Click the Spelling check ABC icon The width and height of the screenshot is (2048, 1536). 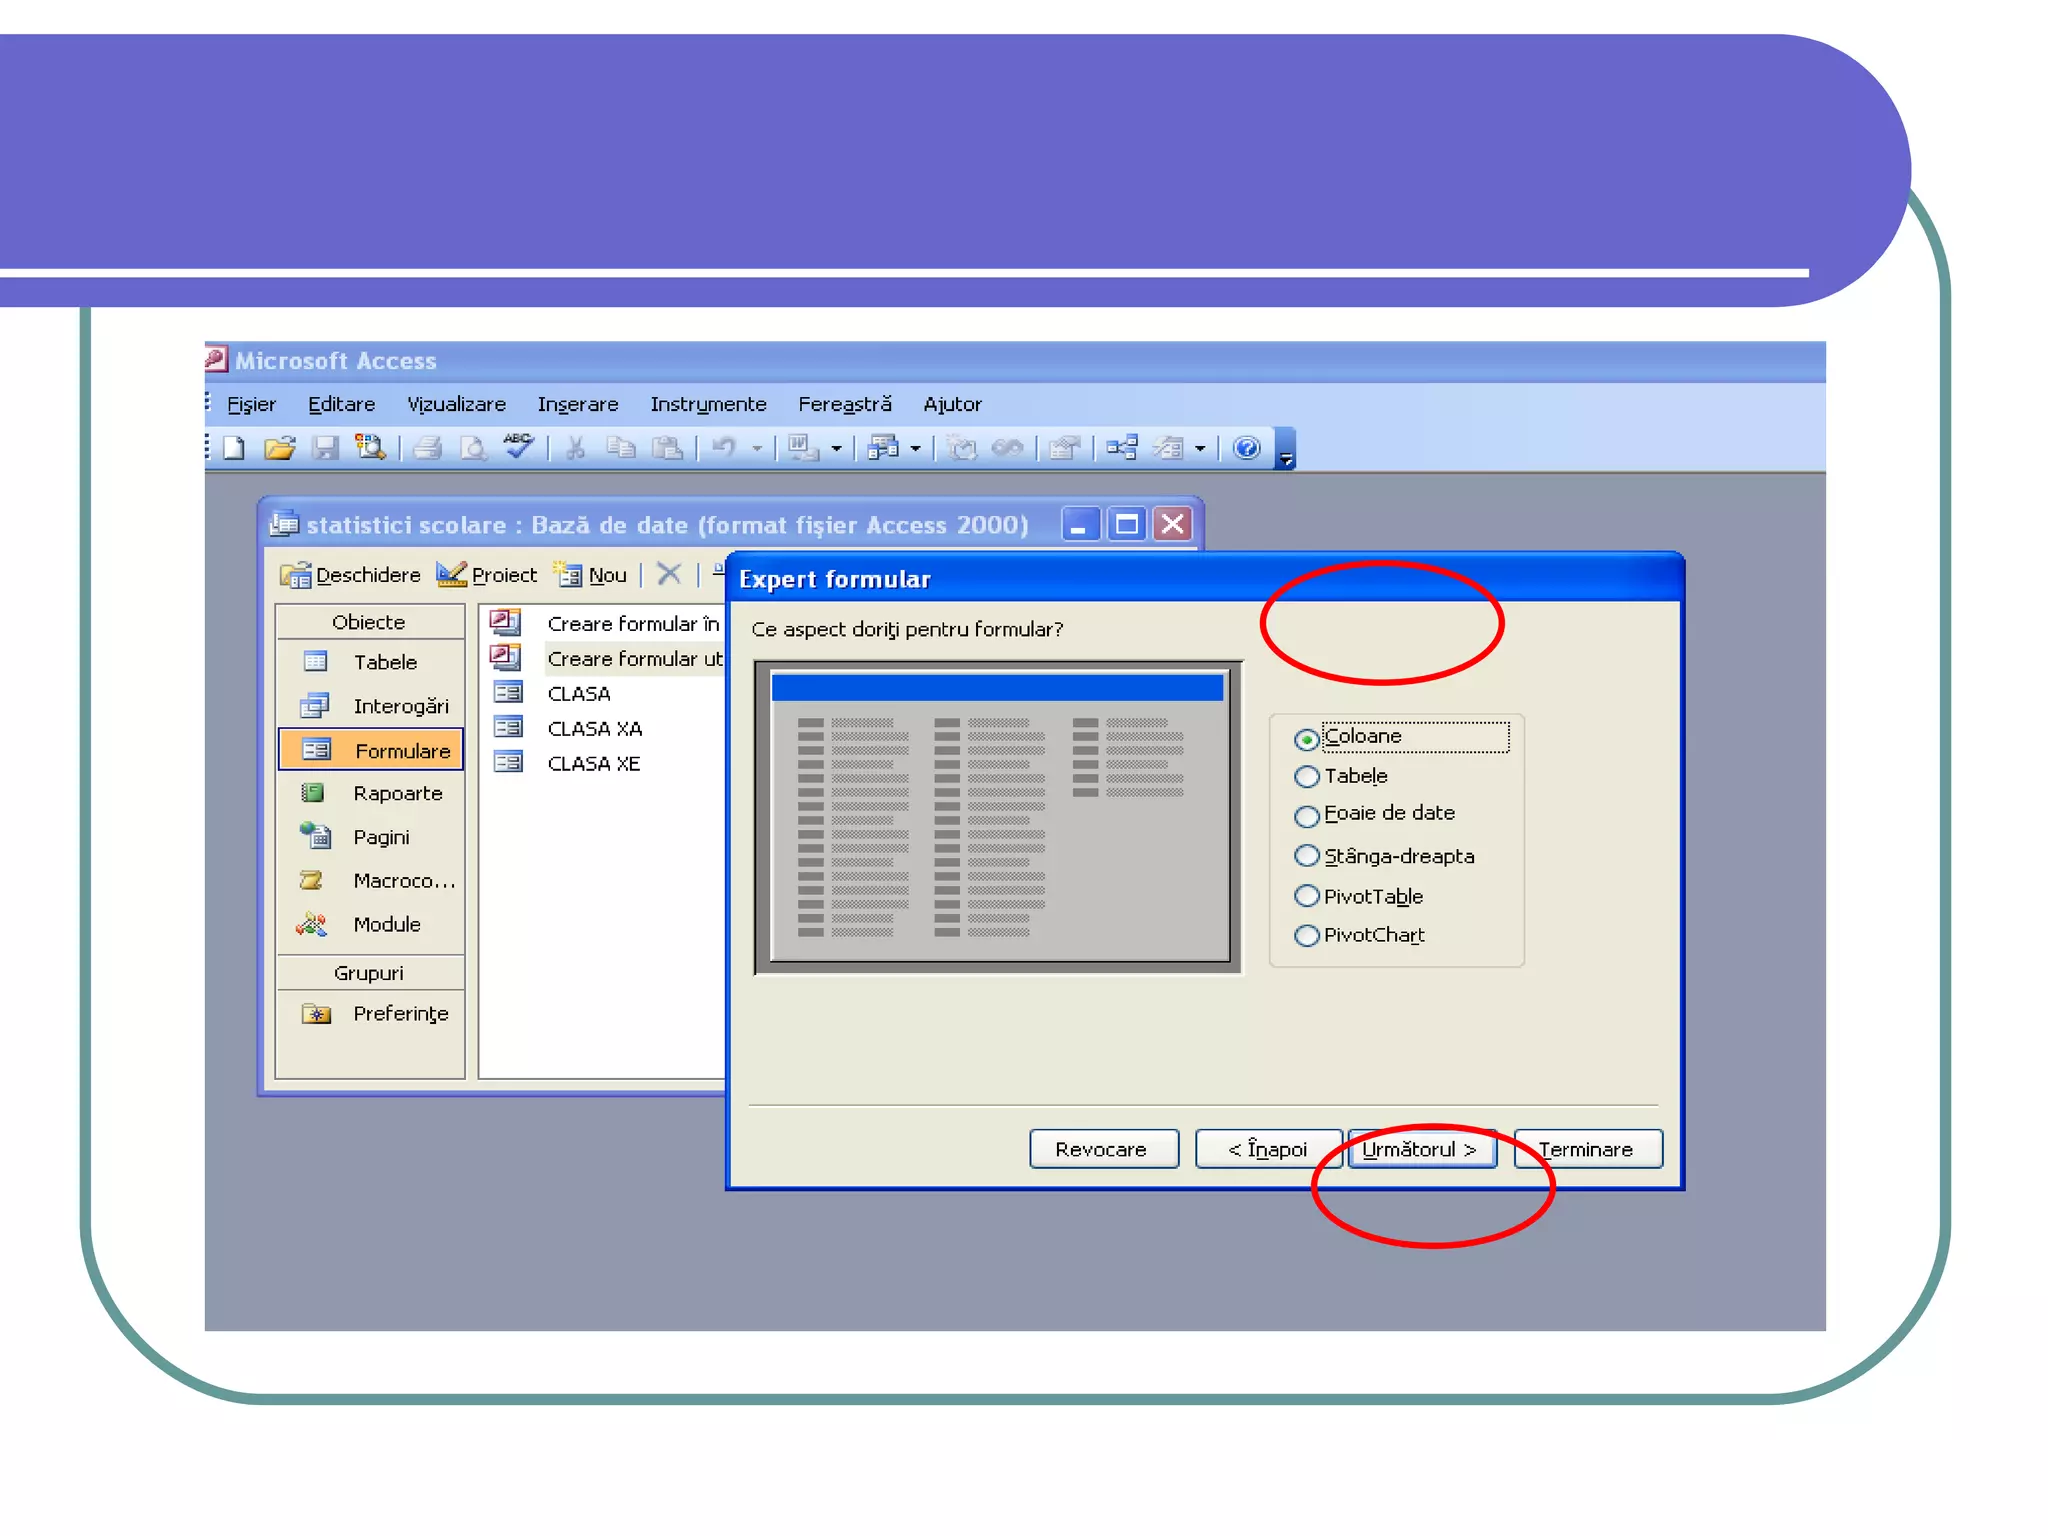[x=518, y=446]
